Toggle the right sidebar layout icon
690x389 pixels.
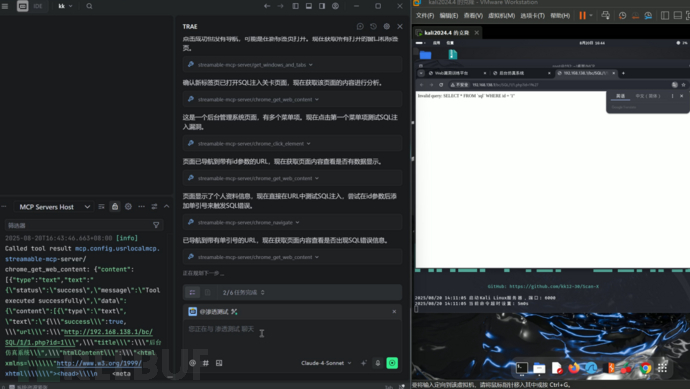pyautogui.click(x=322, y=6)
